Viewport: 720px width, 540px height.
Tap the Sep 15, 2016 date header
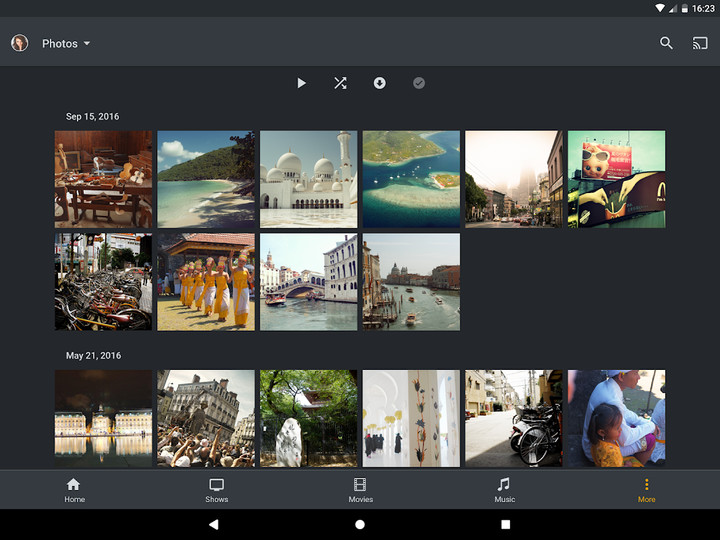(92, 117)
